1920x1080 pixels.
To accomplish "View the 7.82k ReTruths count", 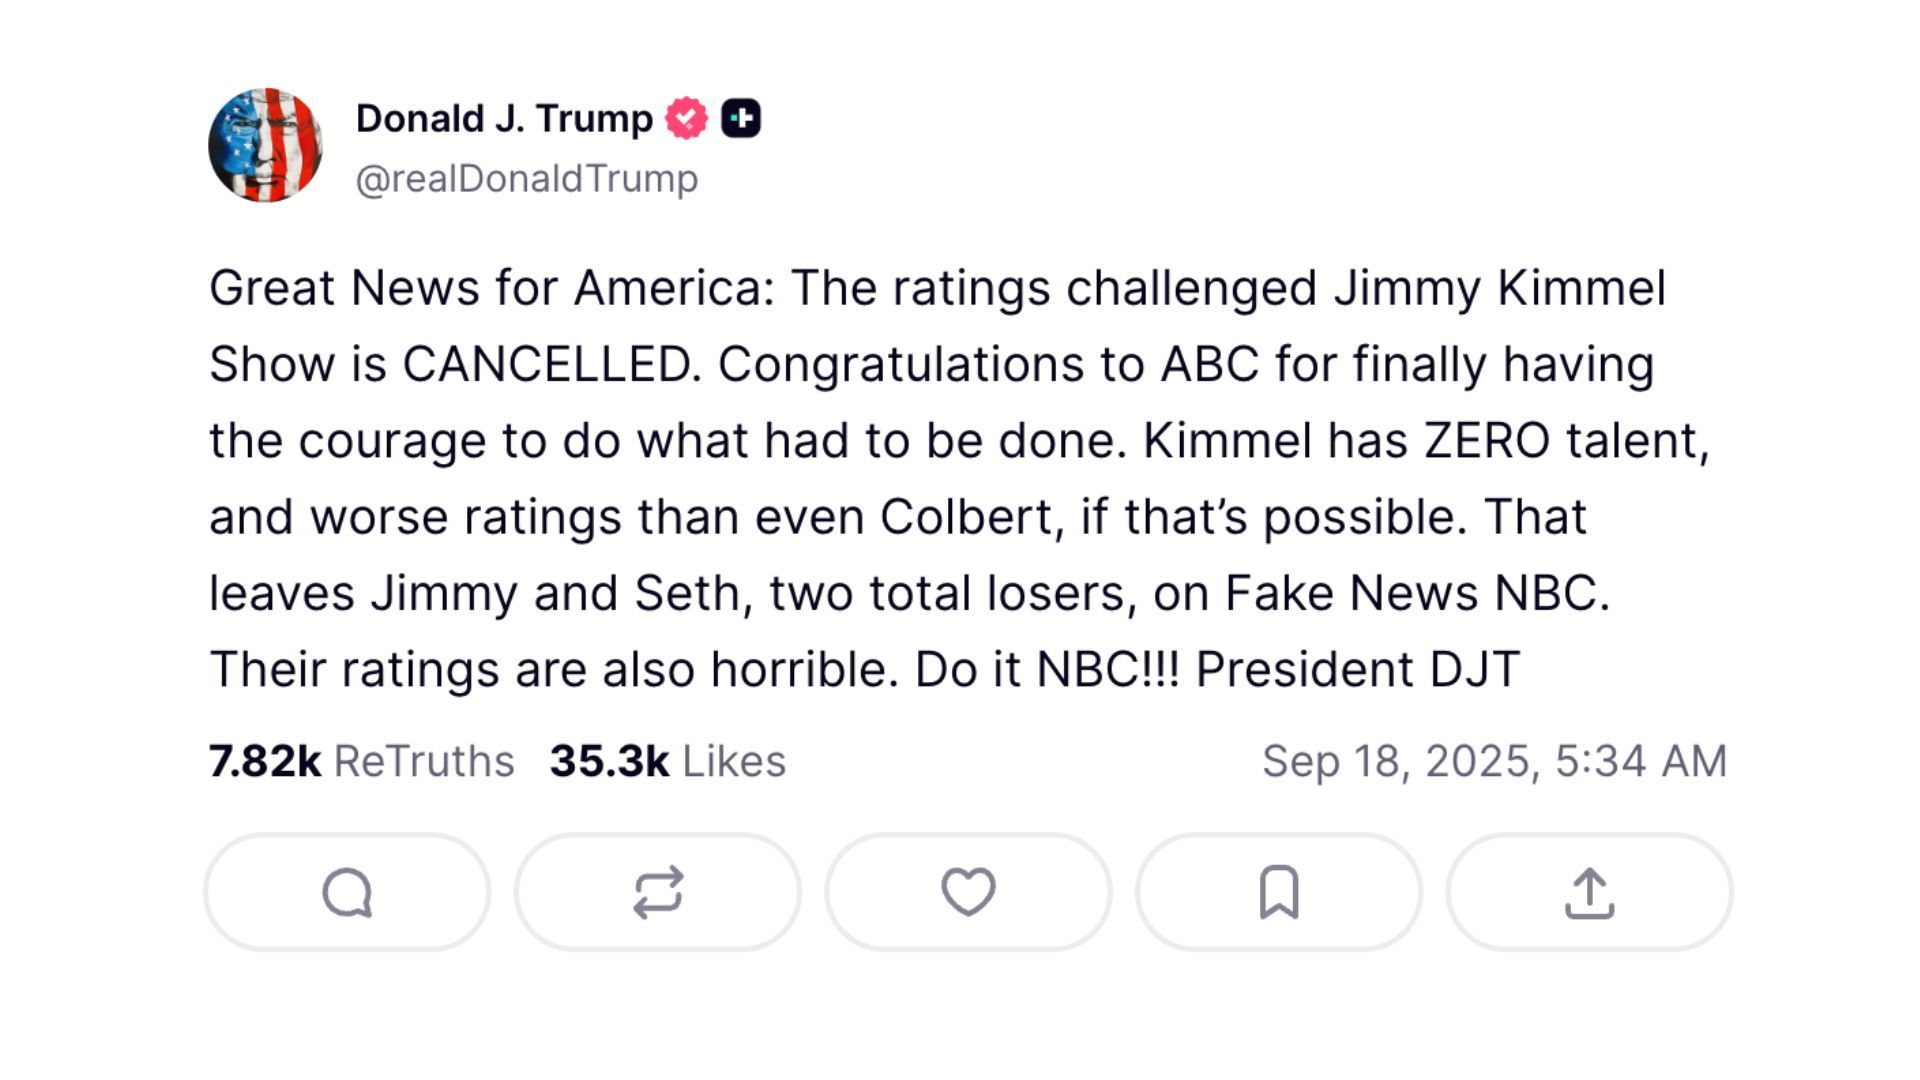I will (262, 760).
